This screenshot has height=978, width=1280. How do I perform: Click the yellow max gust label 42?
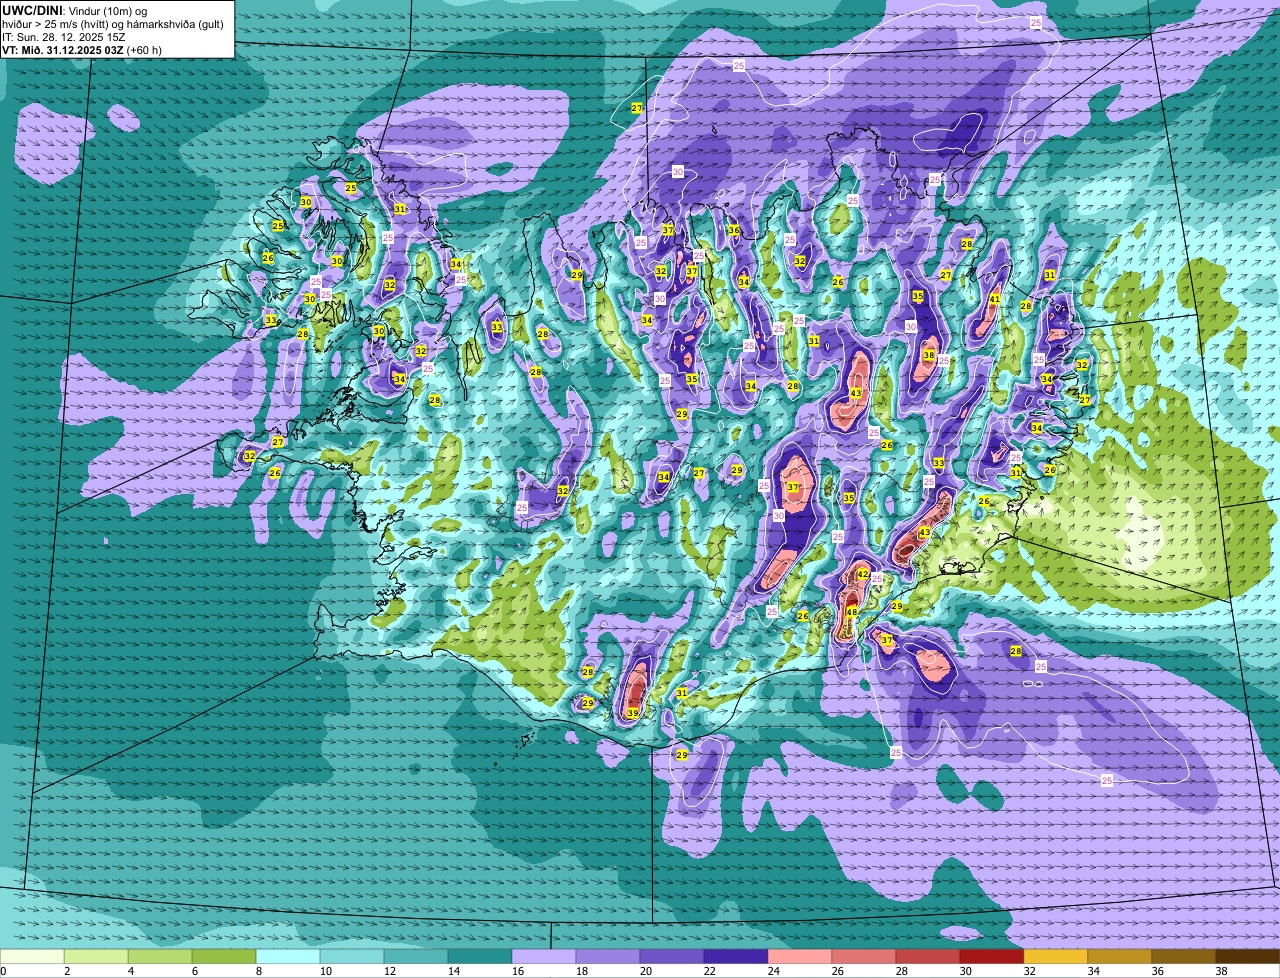863,574
